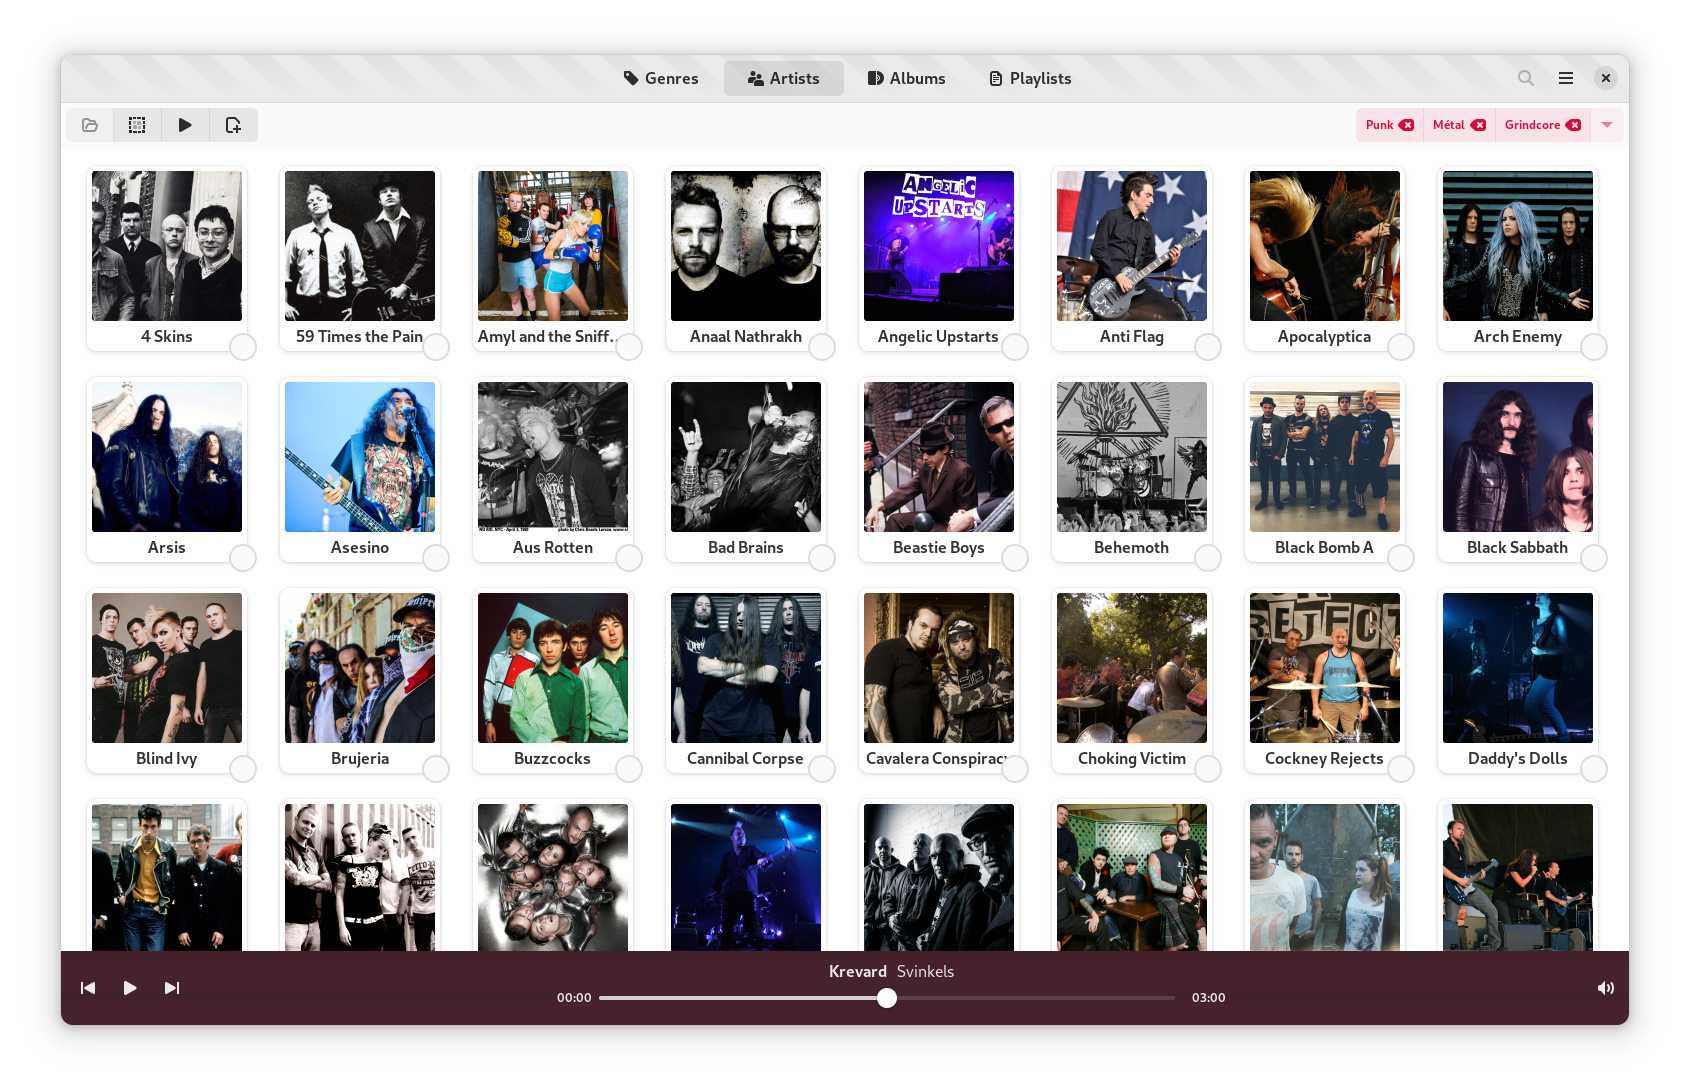Open the Cavalera Conspiracy thumbnail
This screenshot has width=1690, height=1092.
939,668
